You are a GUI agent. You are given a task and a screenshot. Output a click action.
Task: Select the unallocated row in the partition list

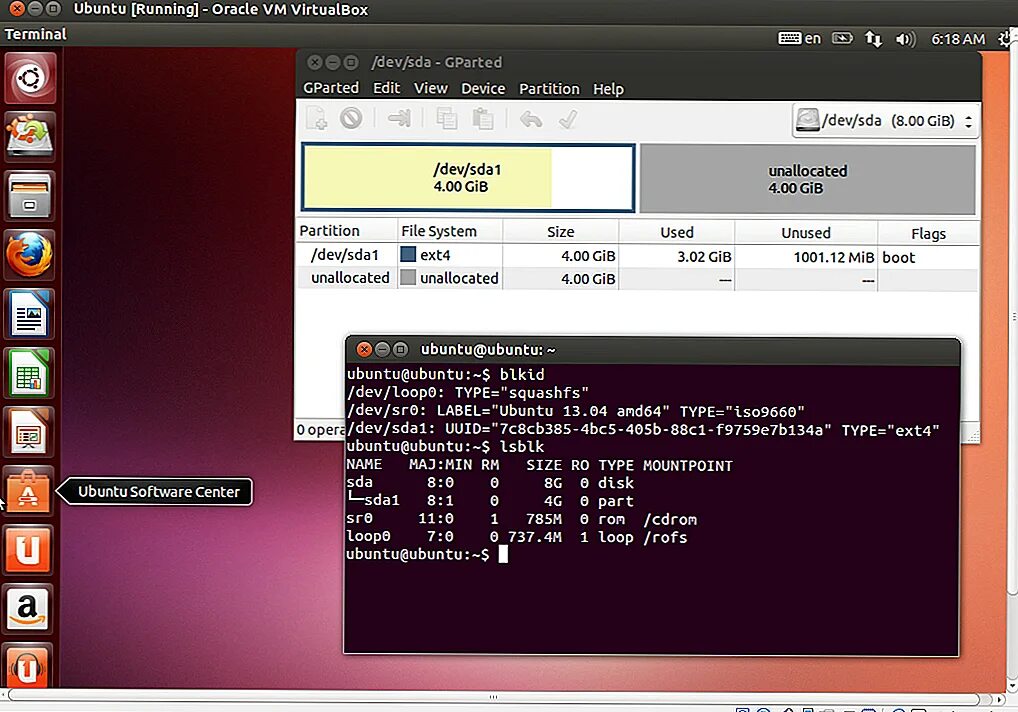click(638, 278)
